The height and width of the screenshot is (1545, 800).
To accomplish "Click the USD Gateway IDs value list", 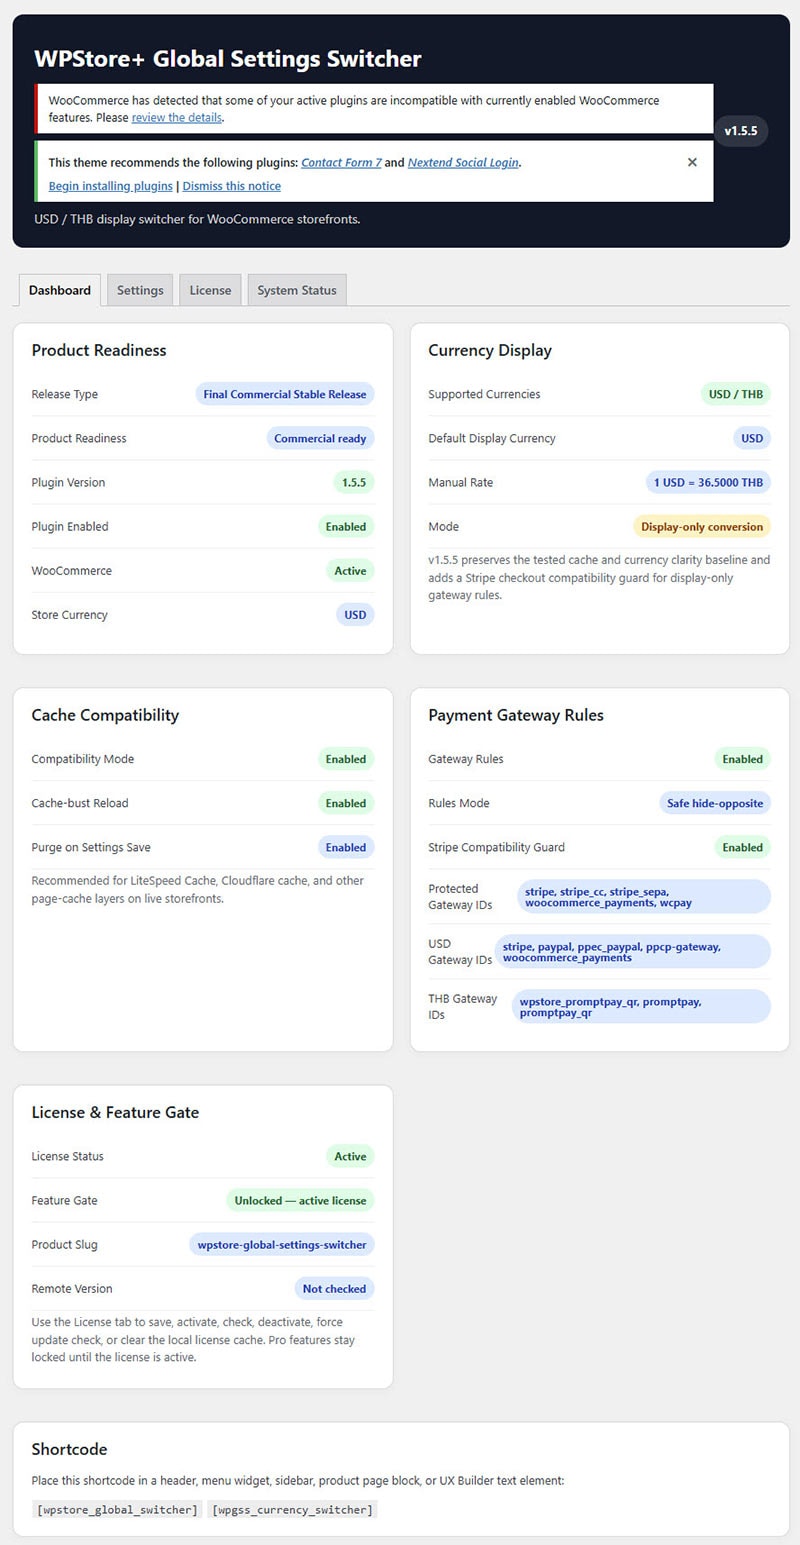I will coord(633,951).
